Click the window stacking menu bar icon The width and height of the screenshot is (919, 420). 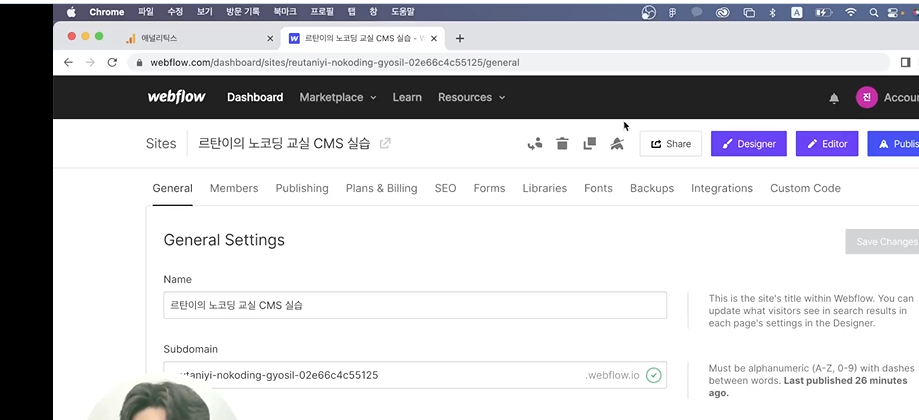(x=749, y=12)
